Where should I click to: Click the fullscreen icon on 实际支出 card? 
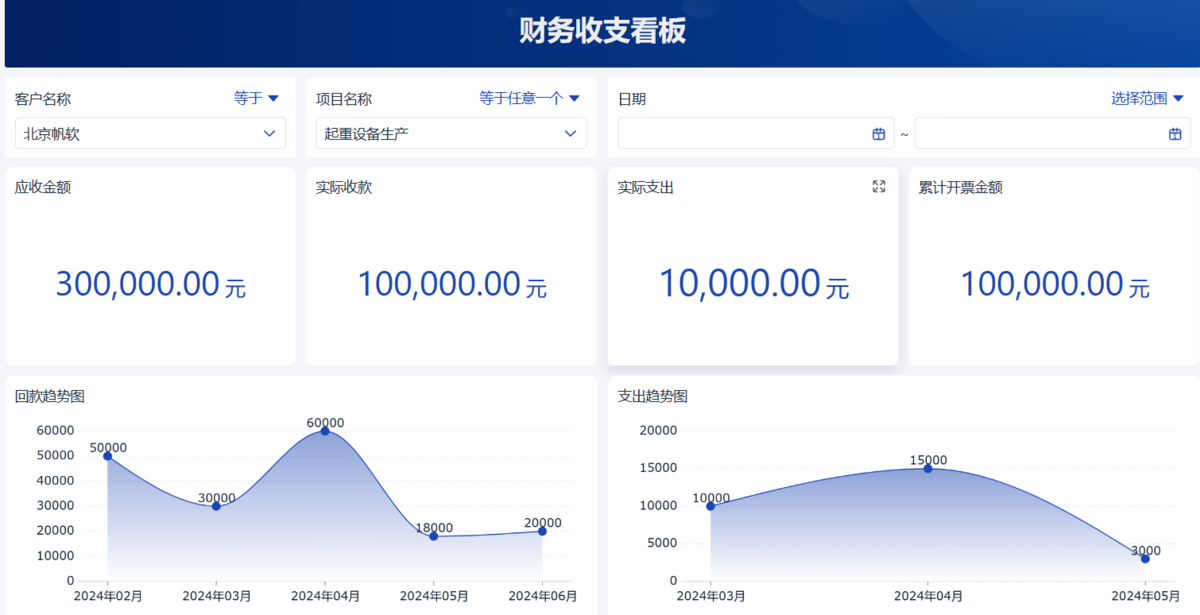(879, 187)
